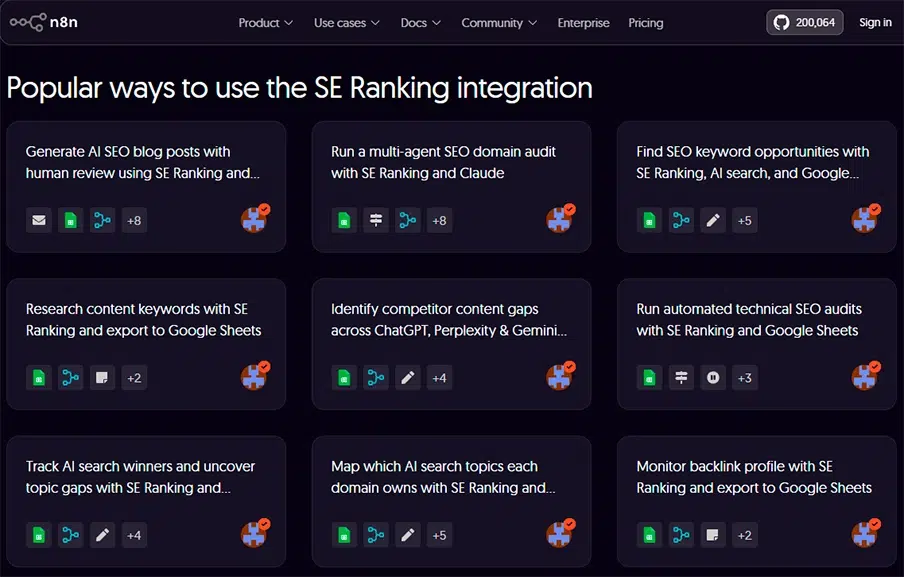Click the +5 badge on Find SEO keyword opportunities card
The image size is (904, 577).
744,220
